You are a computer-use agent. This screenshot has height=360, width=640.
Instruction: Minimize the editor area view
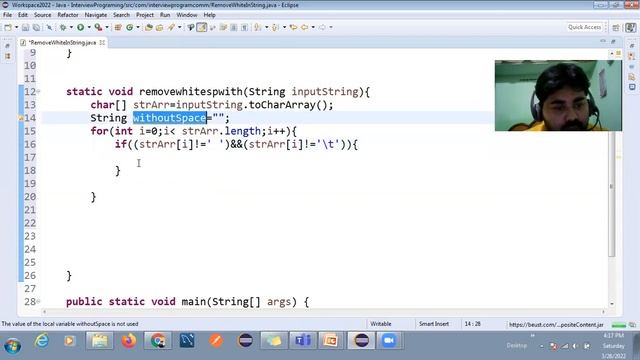point(603,41)
